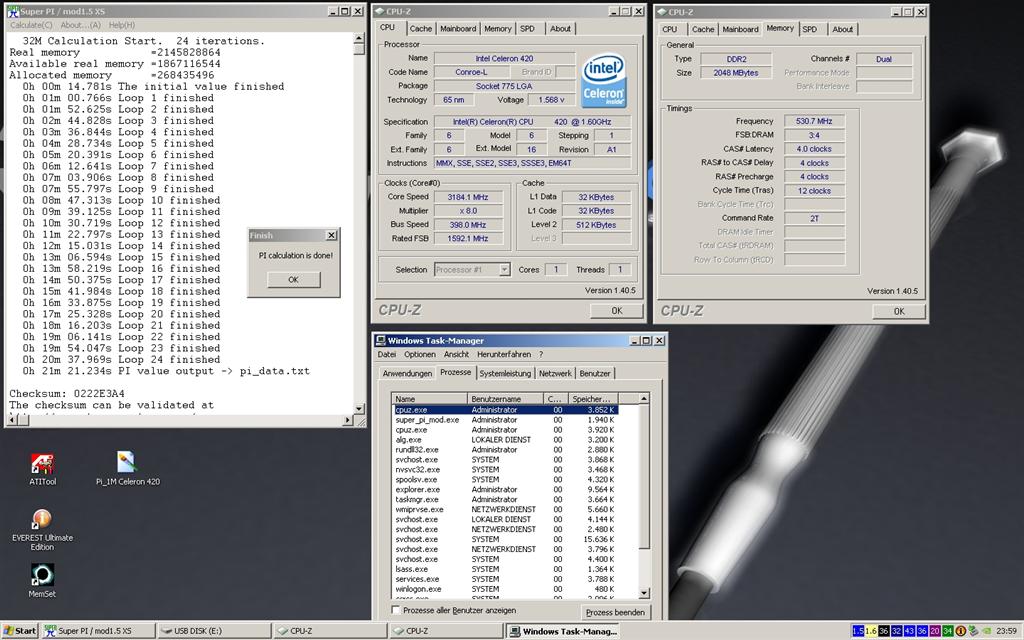Click the NVIDIA tray icon
The height and width of the screenshot is (640, 1024).
point(985,631)
